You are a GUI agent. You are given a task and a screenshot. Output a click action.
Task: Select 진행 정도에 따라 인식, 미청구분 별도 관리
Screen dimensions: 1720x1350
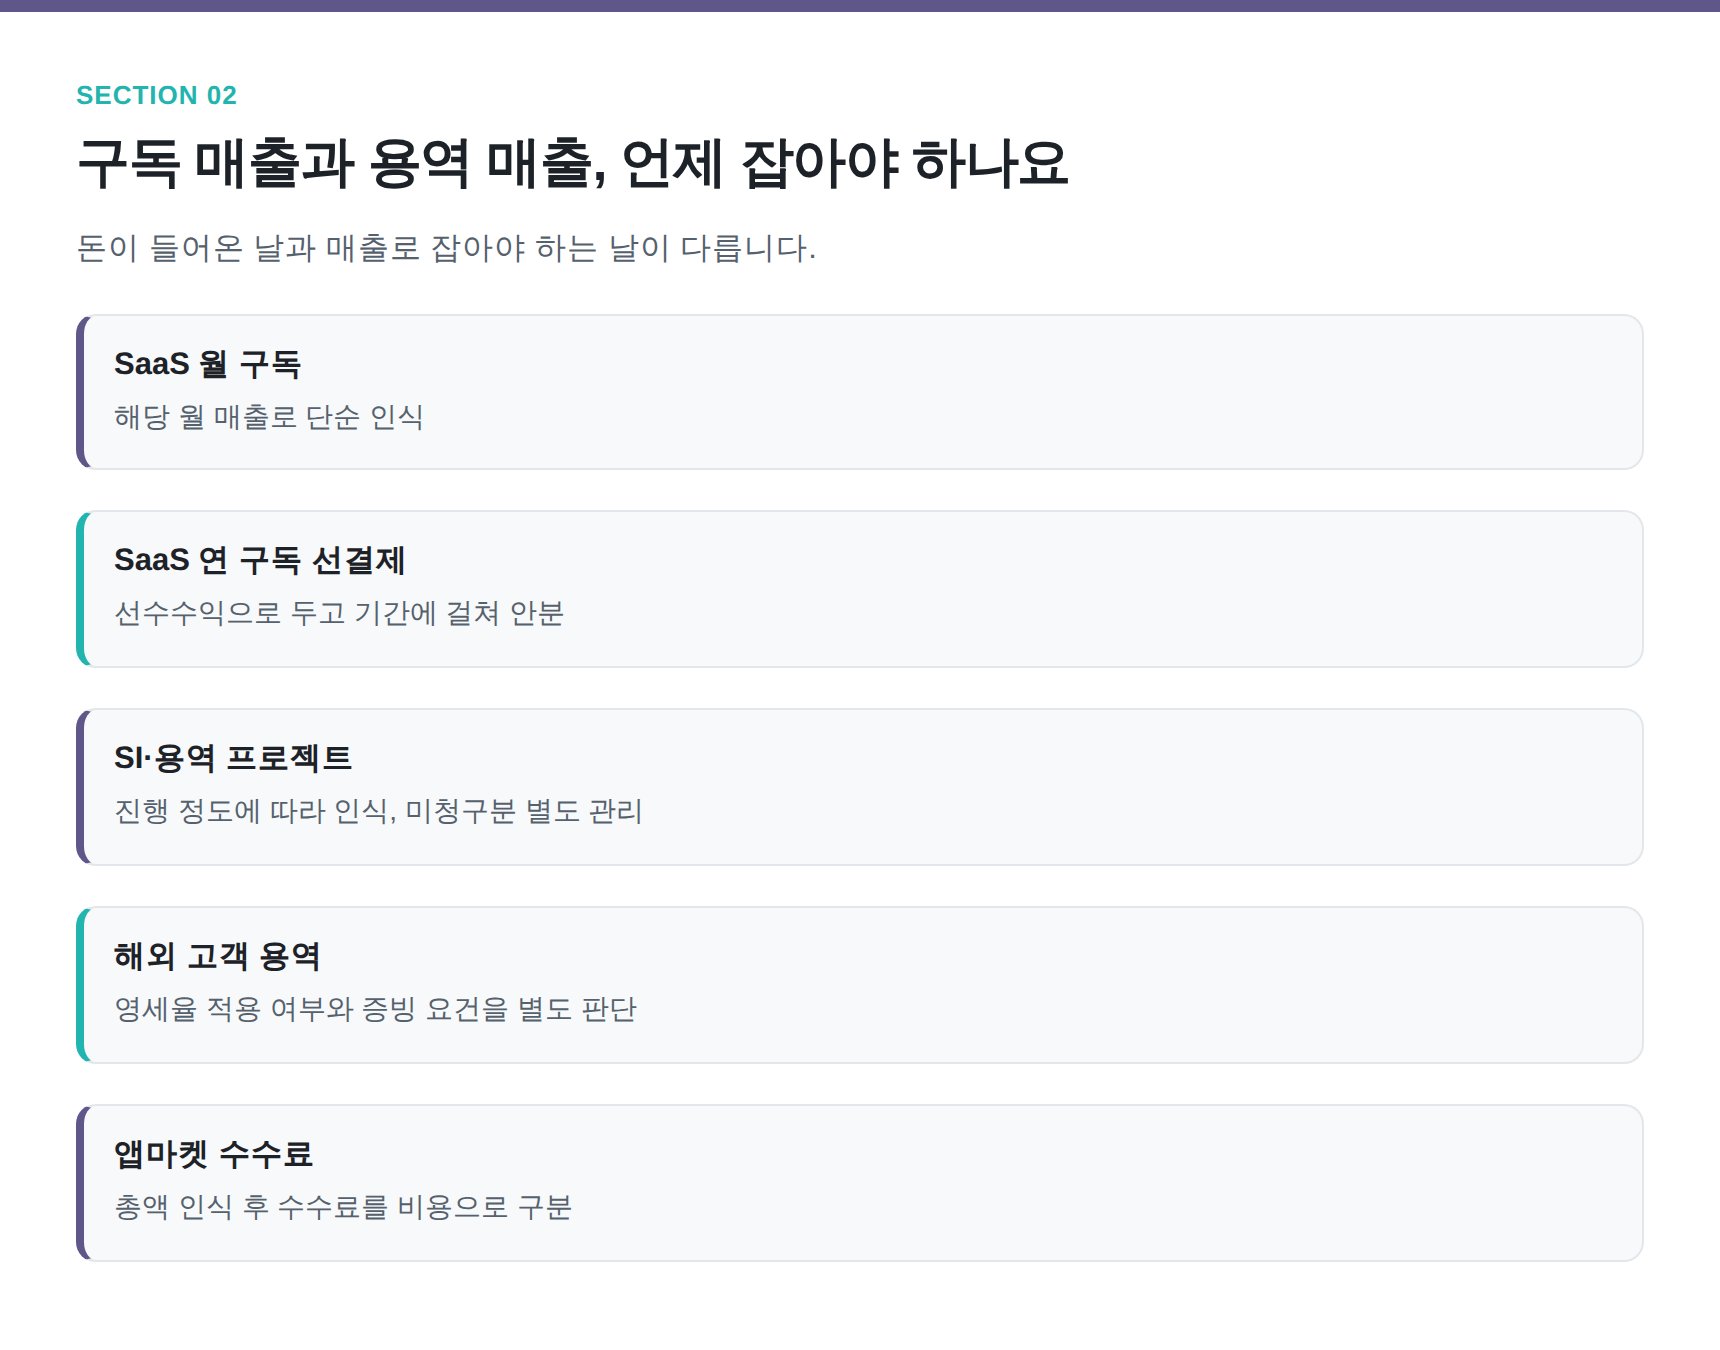(378, 810)
